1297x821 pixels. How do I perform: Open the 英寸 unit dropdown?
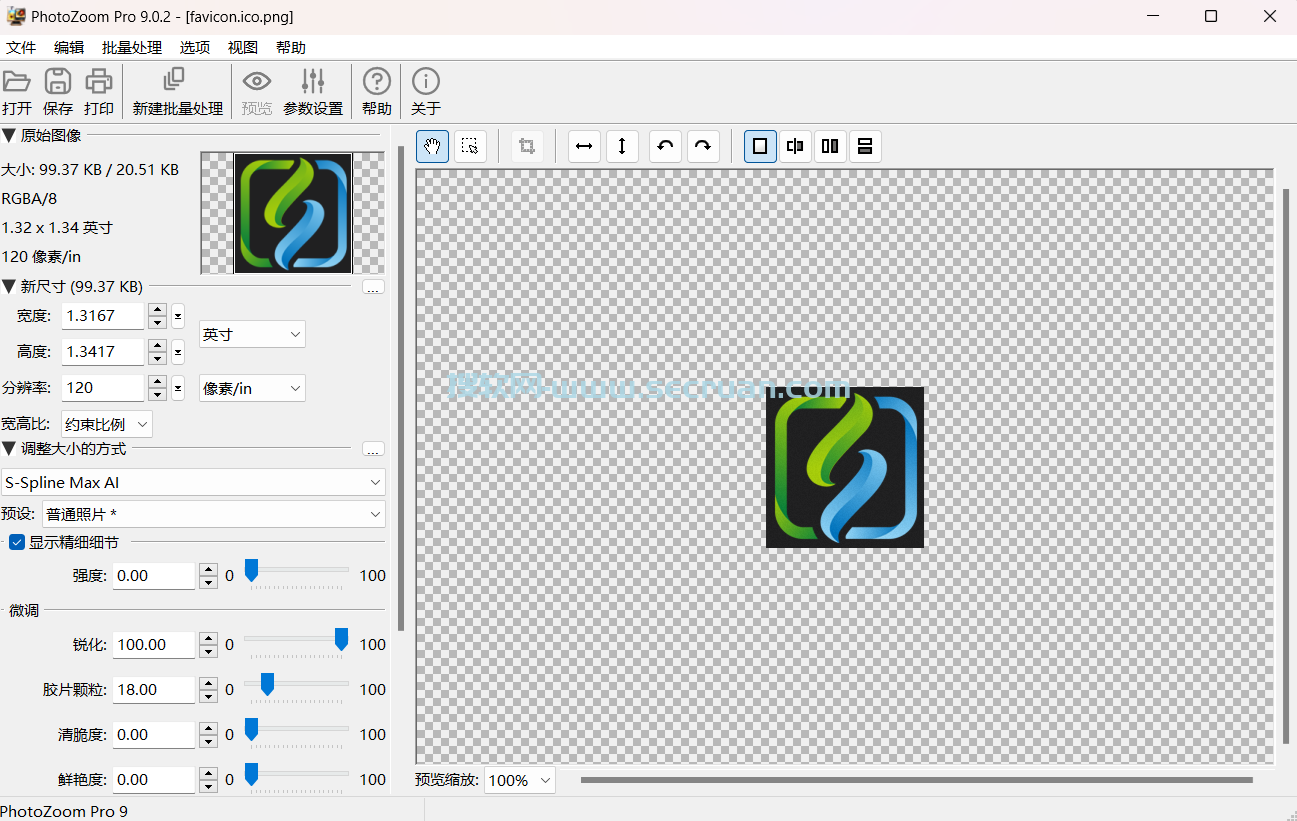pyautogui.click(x=252, y=334)
